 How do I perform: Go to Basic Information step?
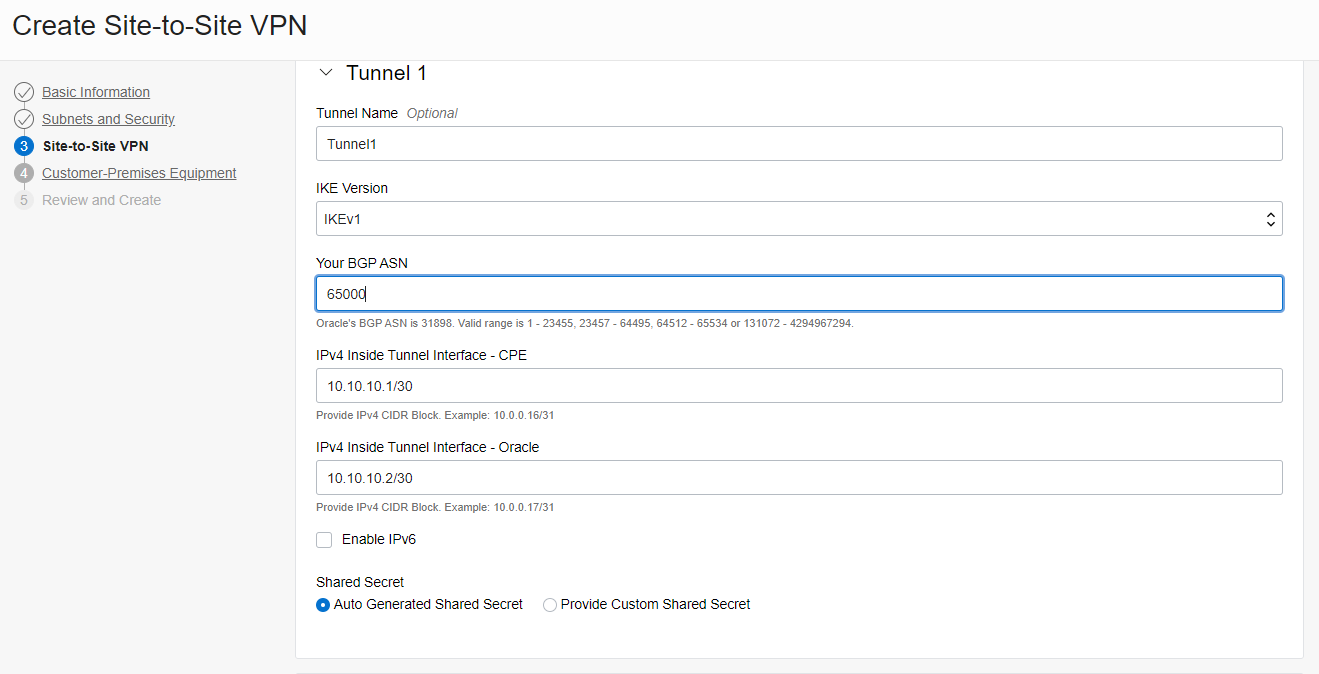click(x=96, y=92)
